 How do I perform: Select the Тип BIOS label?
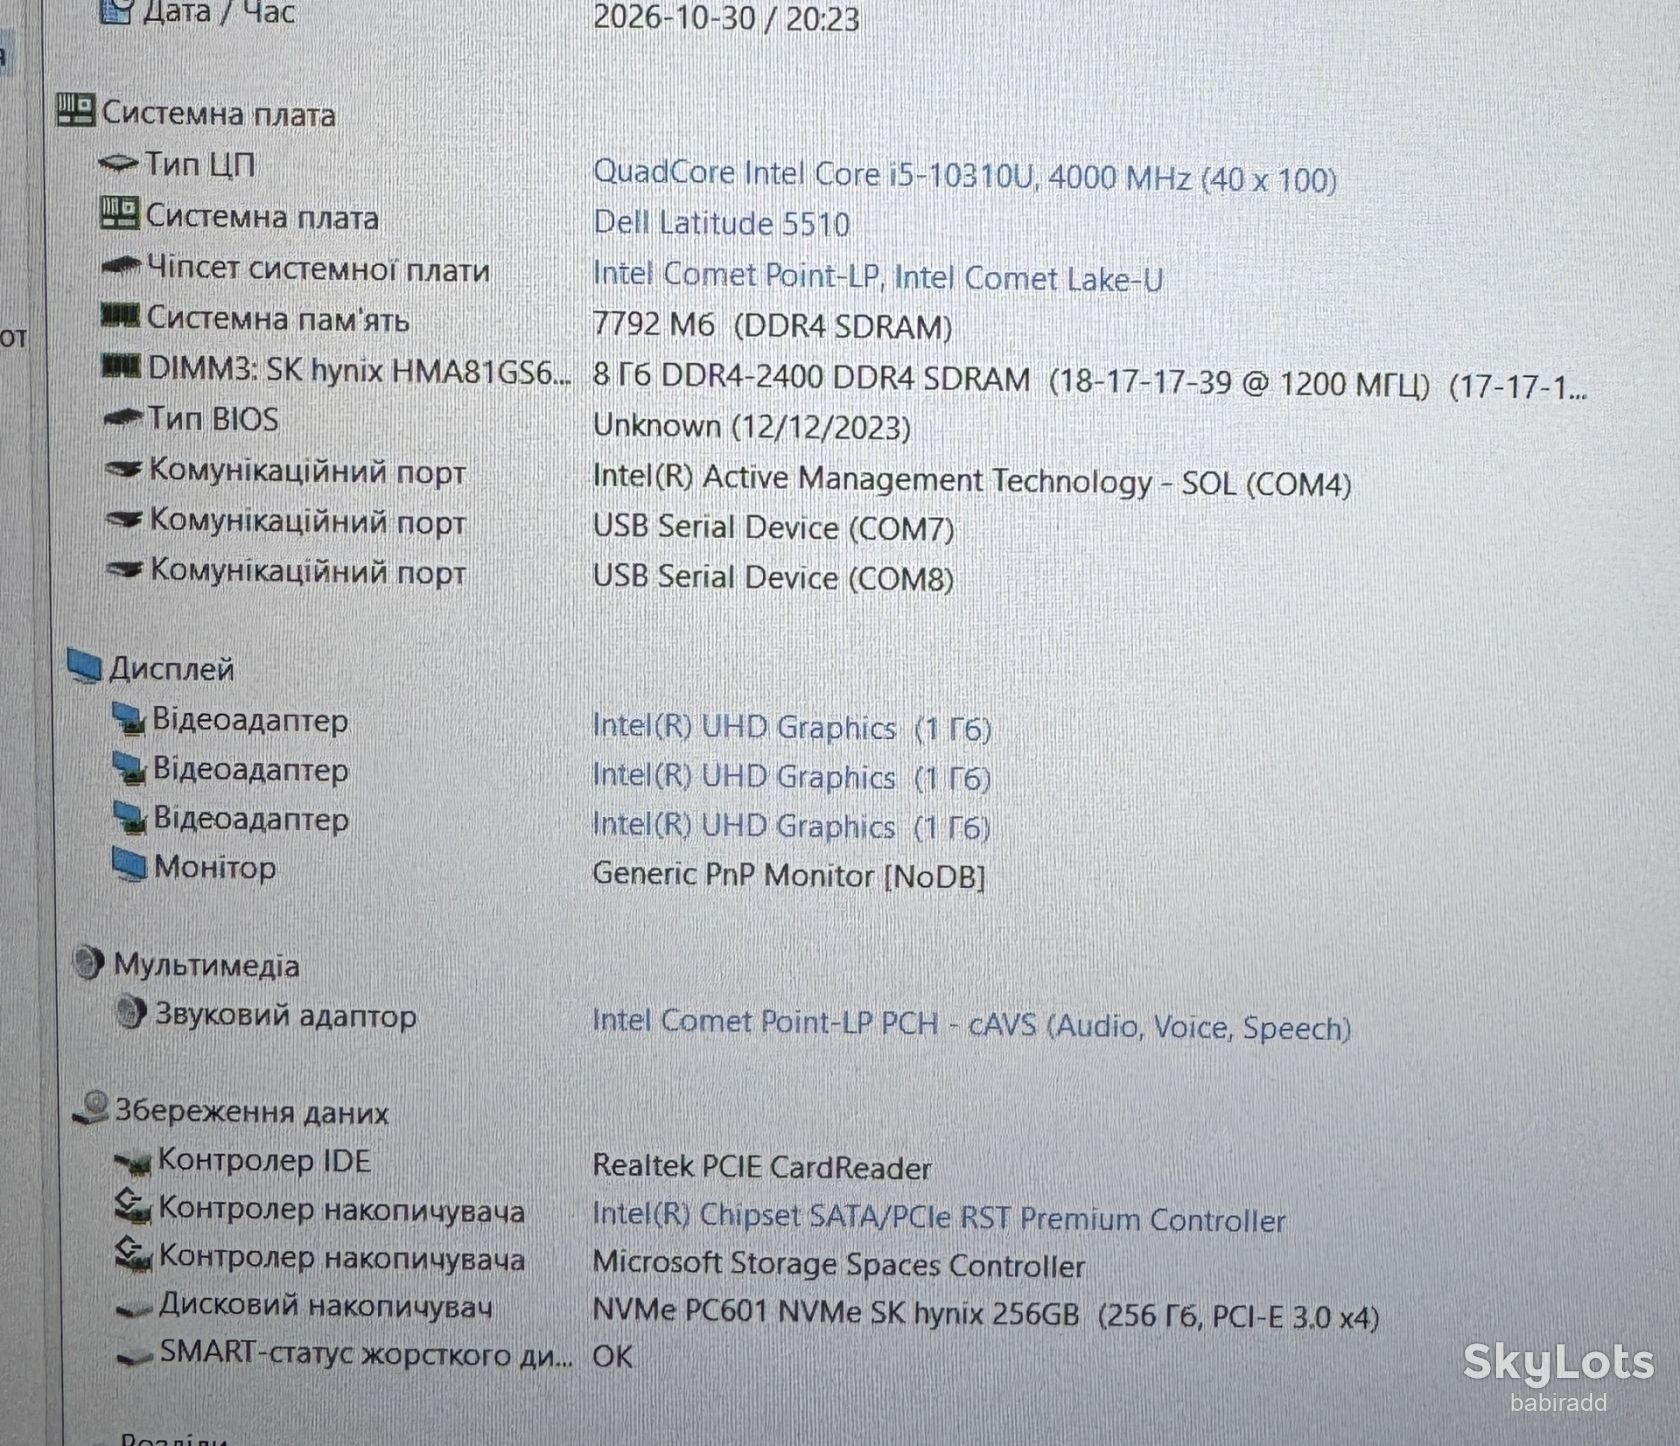[x=214, y=418]
